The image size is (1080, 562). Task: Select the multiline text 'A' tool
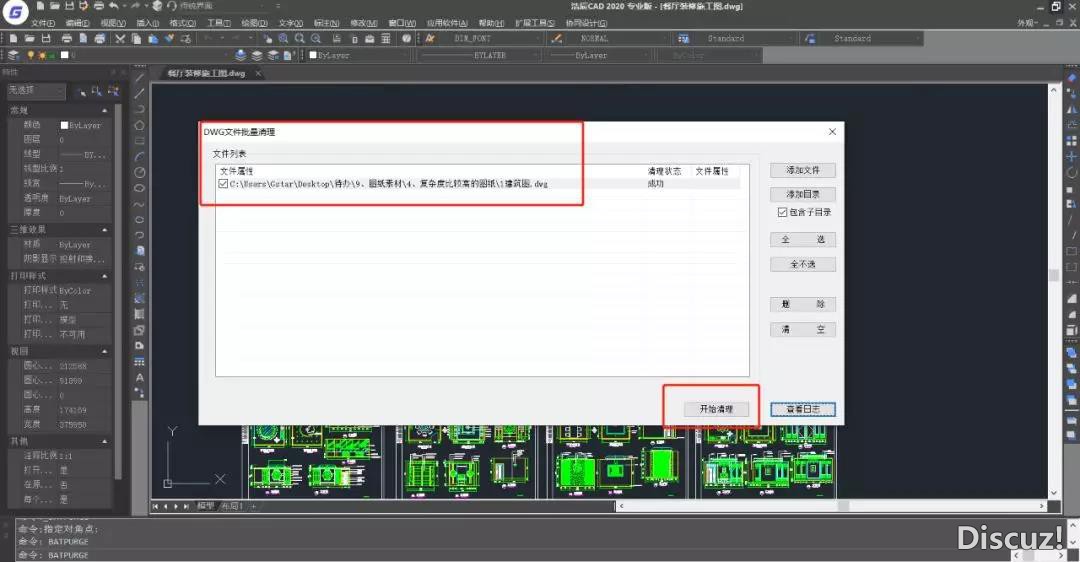tap(140, 378)
